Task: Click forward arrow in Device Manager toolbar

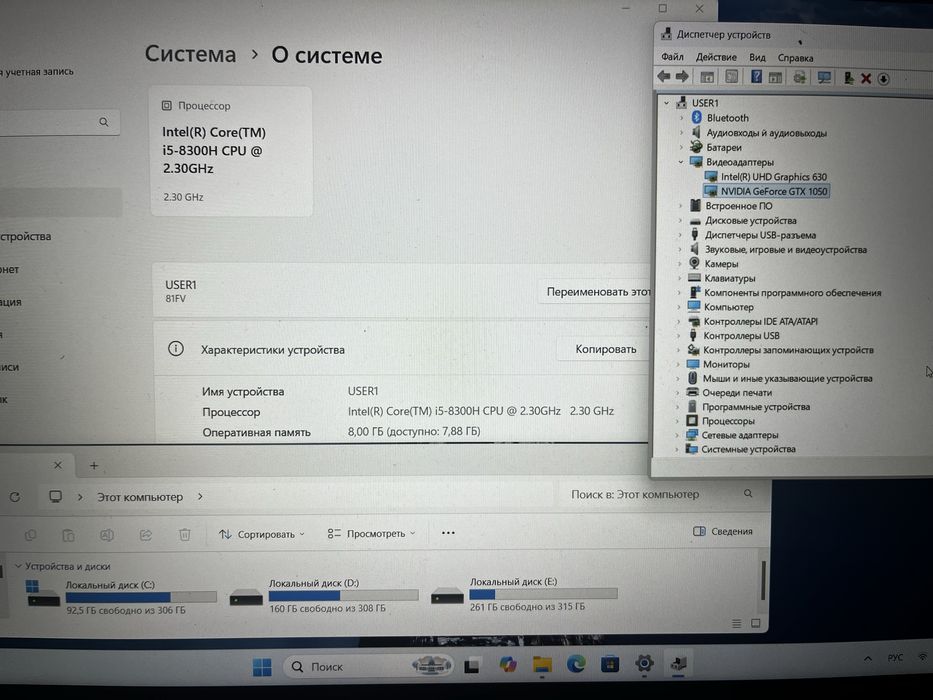Action: tap(682, 76)
